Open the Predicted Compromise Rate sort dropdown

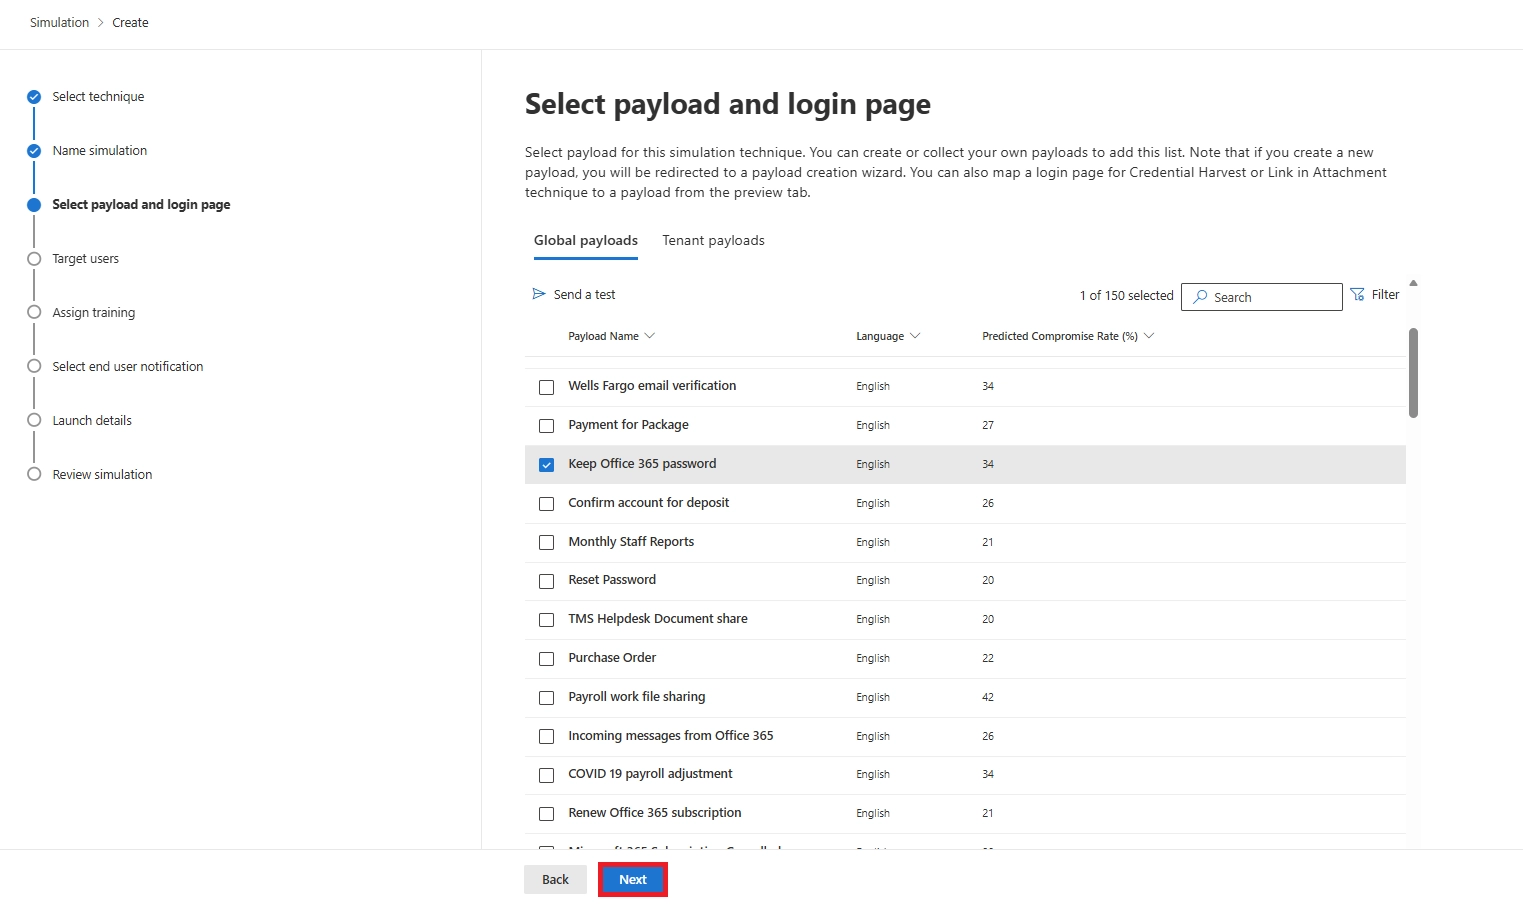point(1149,336)
